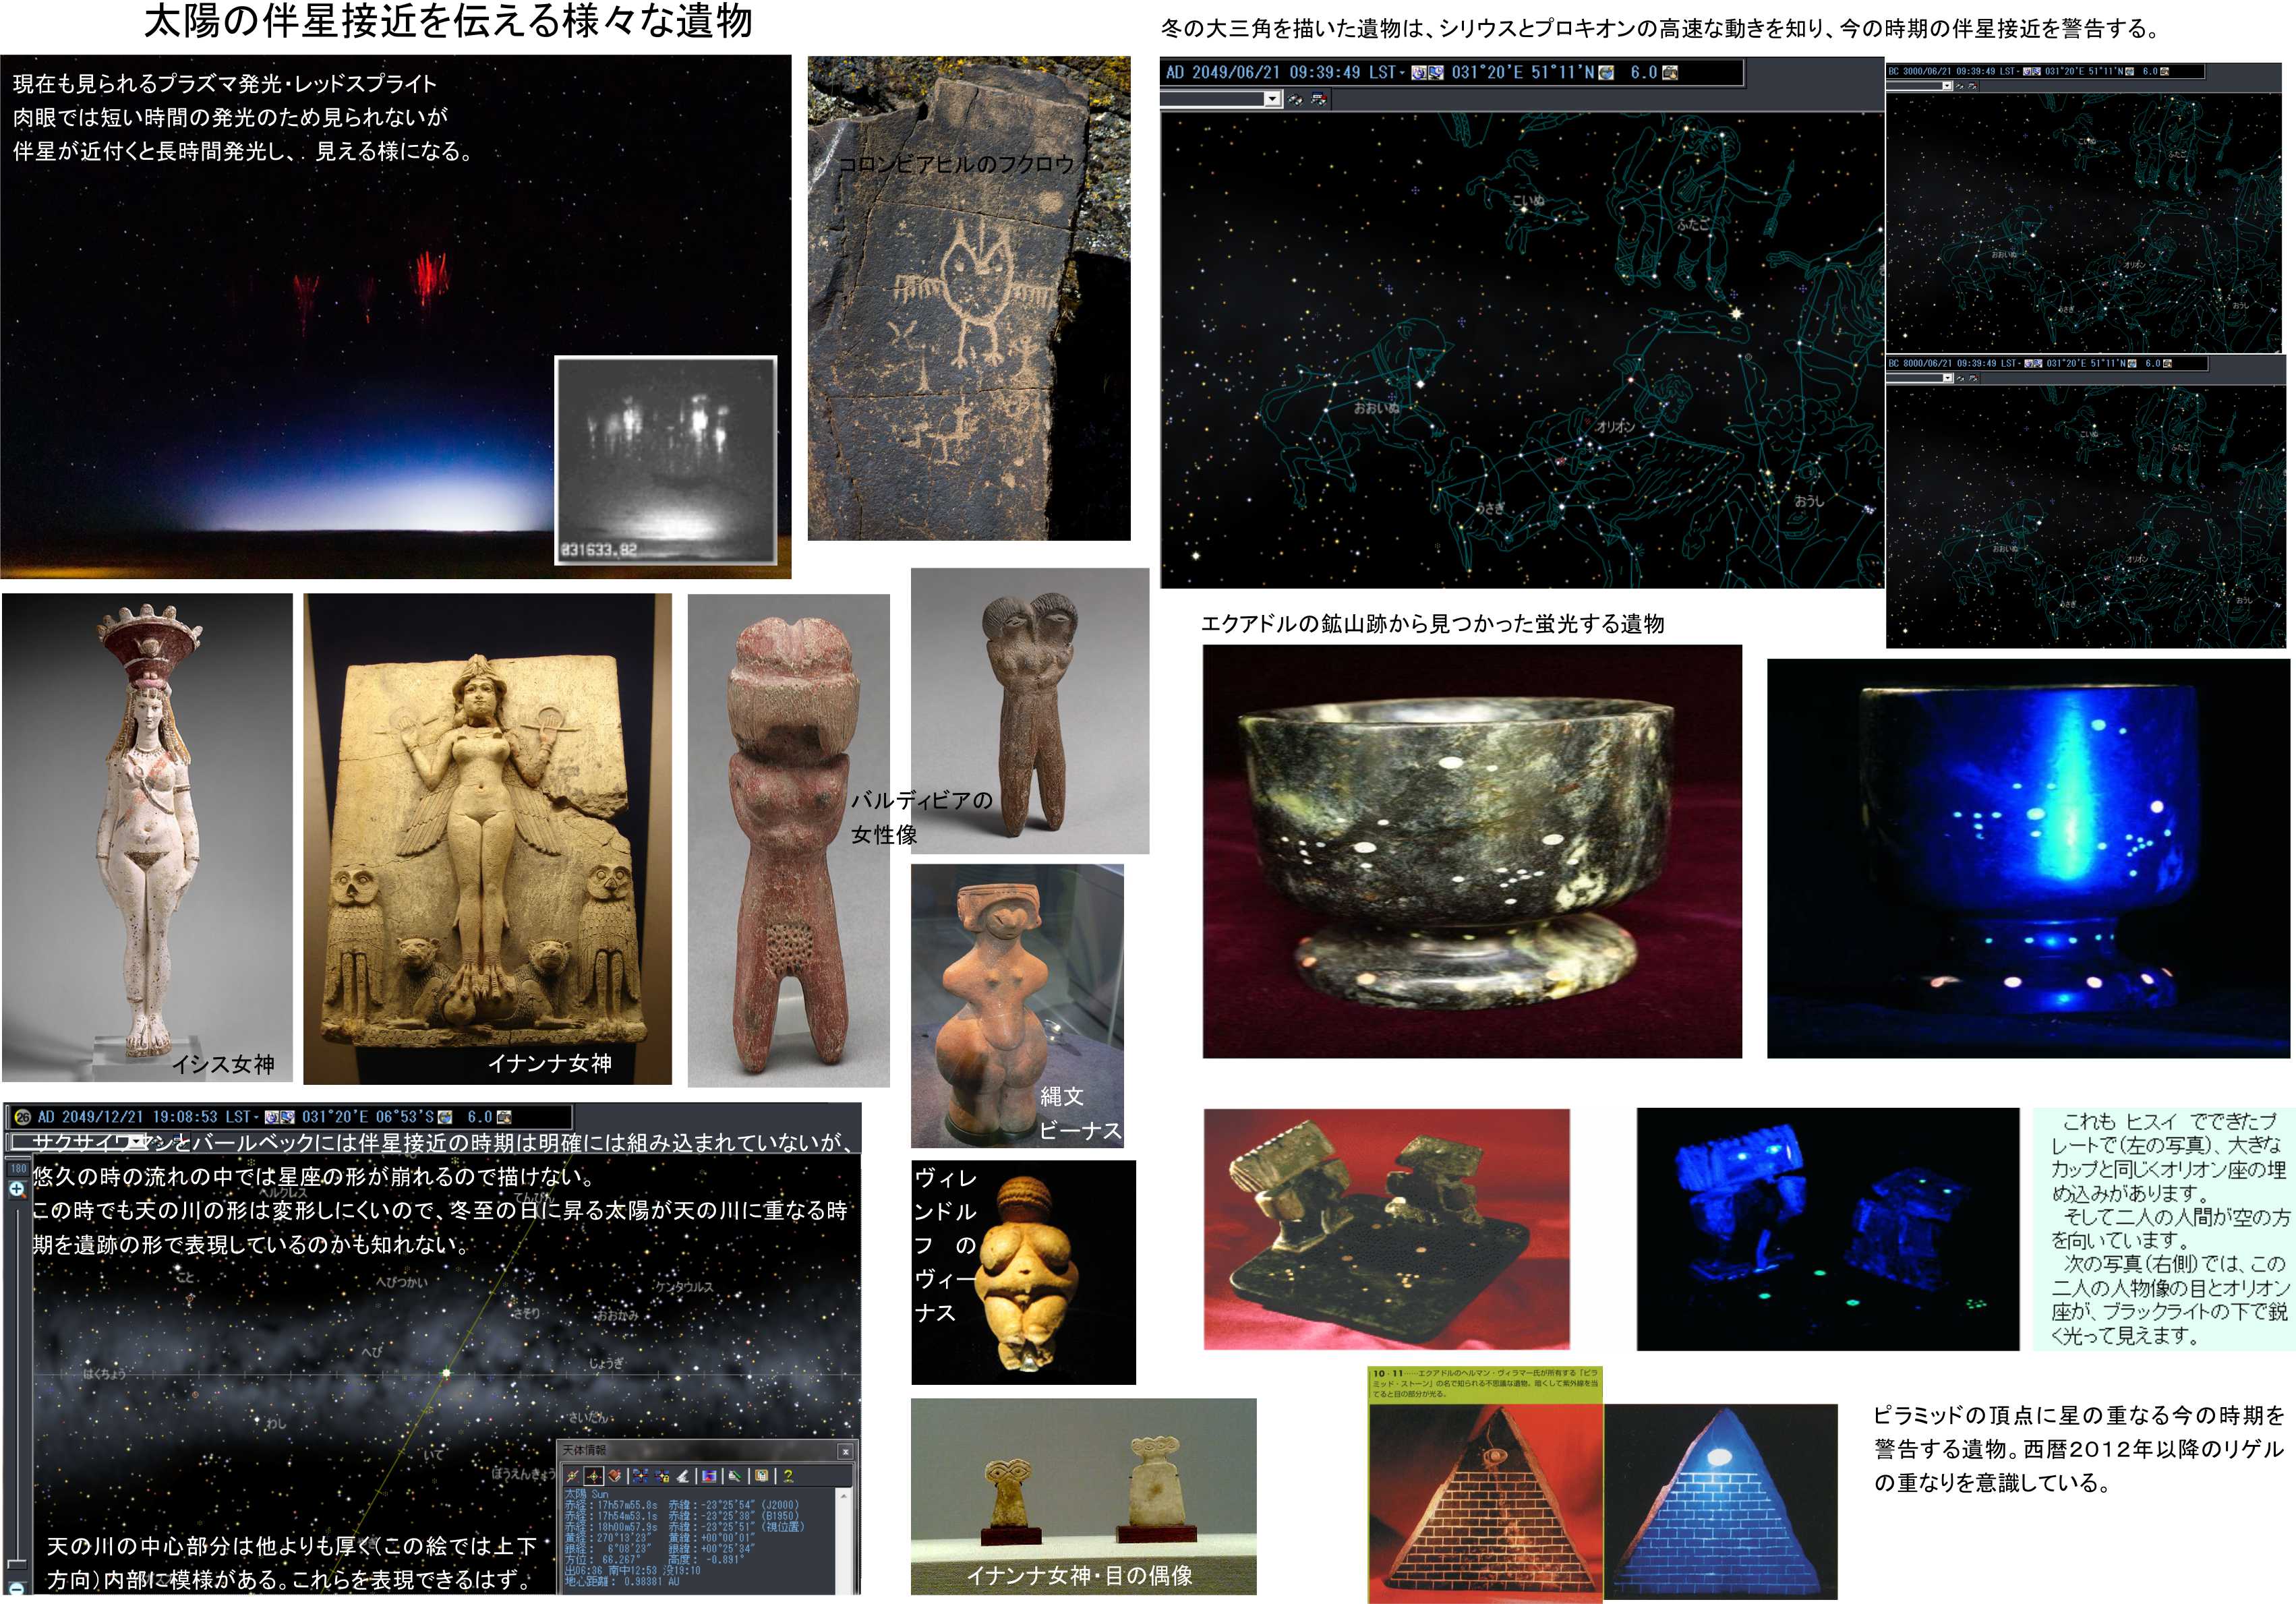Close the 天体情報 info panel
This screenshot has height=1604, width=2296.
(x=845, y=1452)
